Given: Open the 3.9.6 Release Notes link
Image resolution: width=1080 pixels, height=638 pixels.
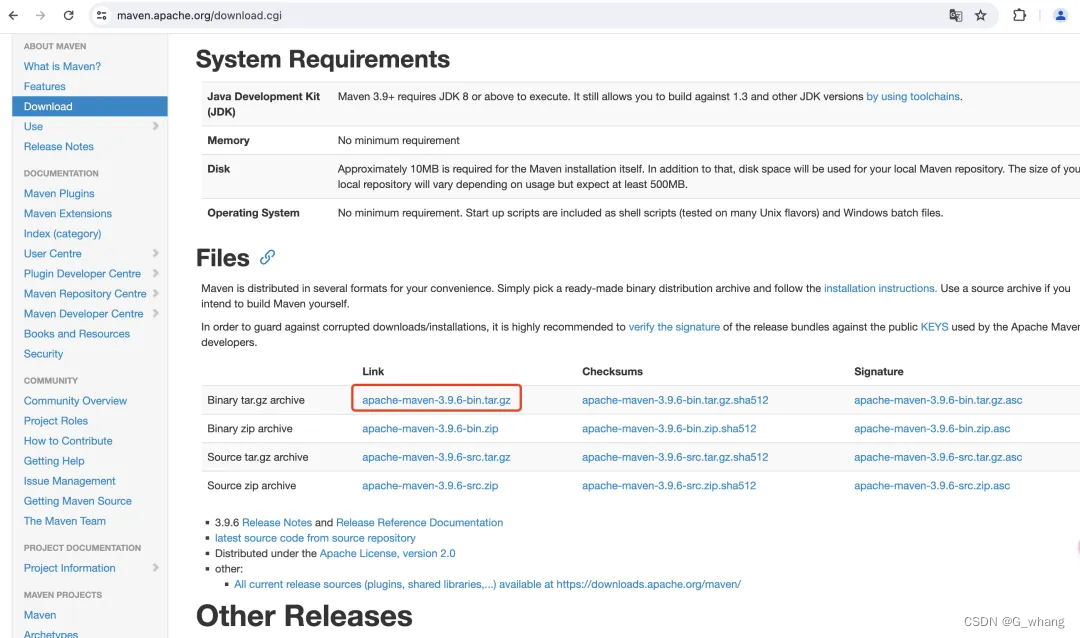Looking at the screenshot, I should [x=277, y=522].
